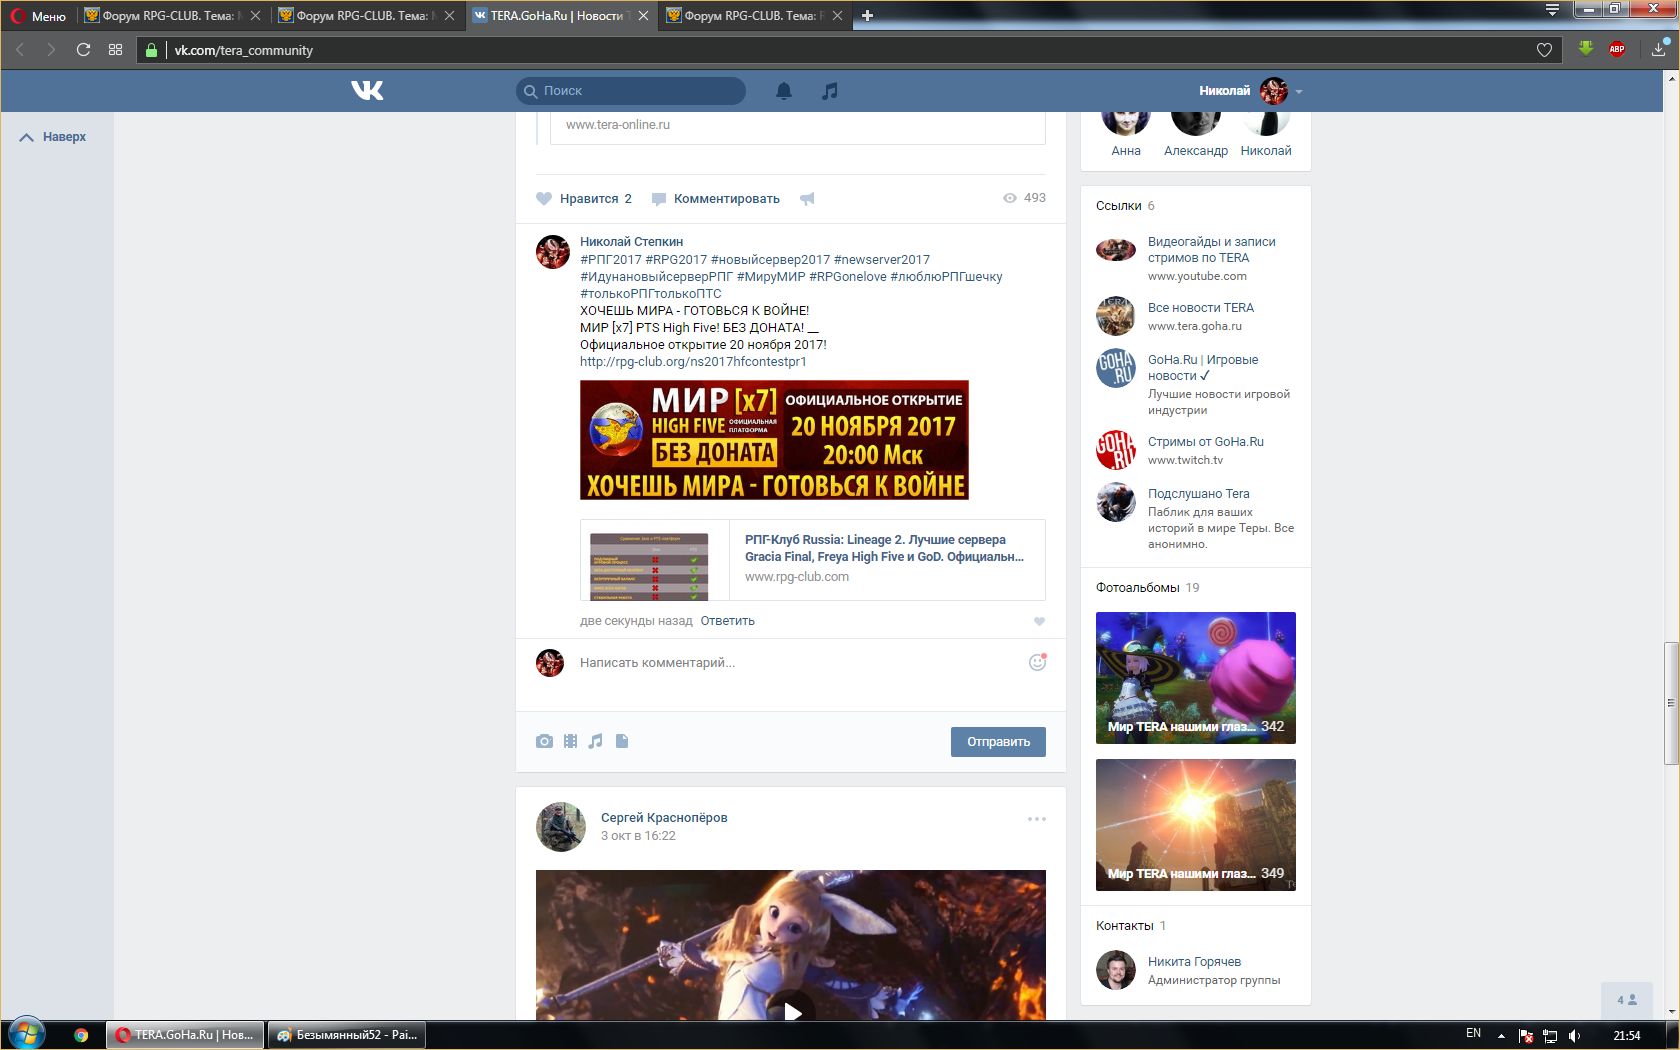Viewport: 1680px width, 1050px height.
Task: Attach a video using the film icon
Action: [x=570, y=741]
